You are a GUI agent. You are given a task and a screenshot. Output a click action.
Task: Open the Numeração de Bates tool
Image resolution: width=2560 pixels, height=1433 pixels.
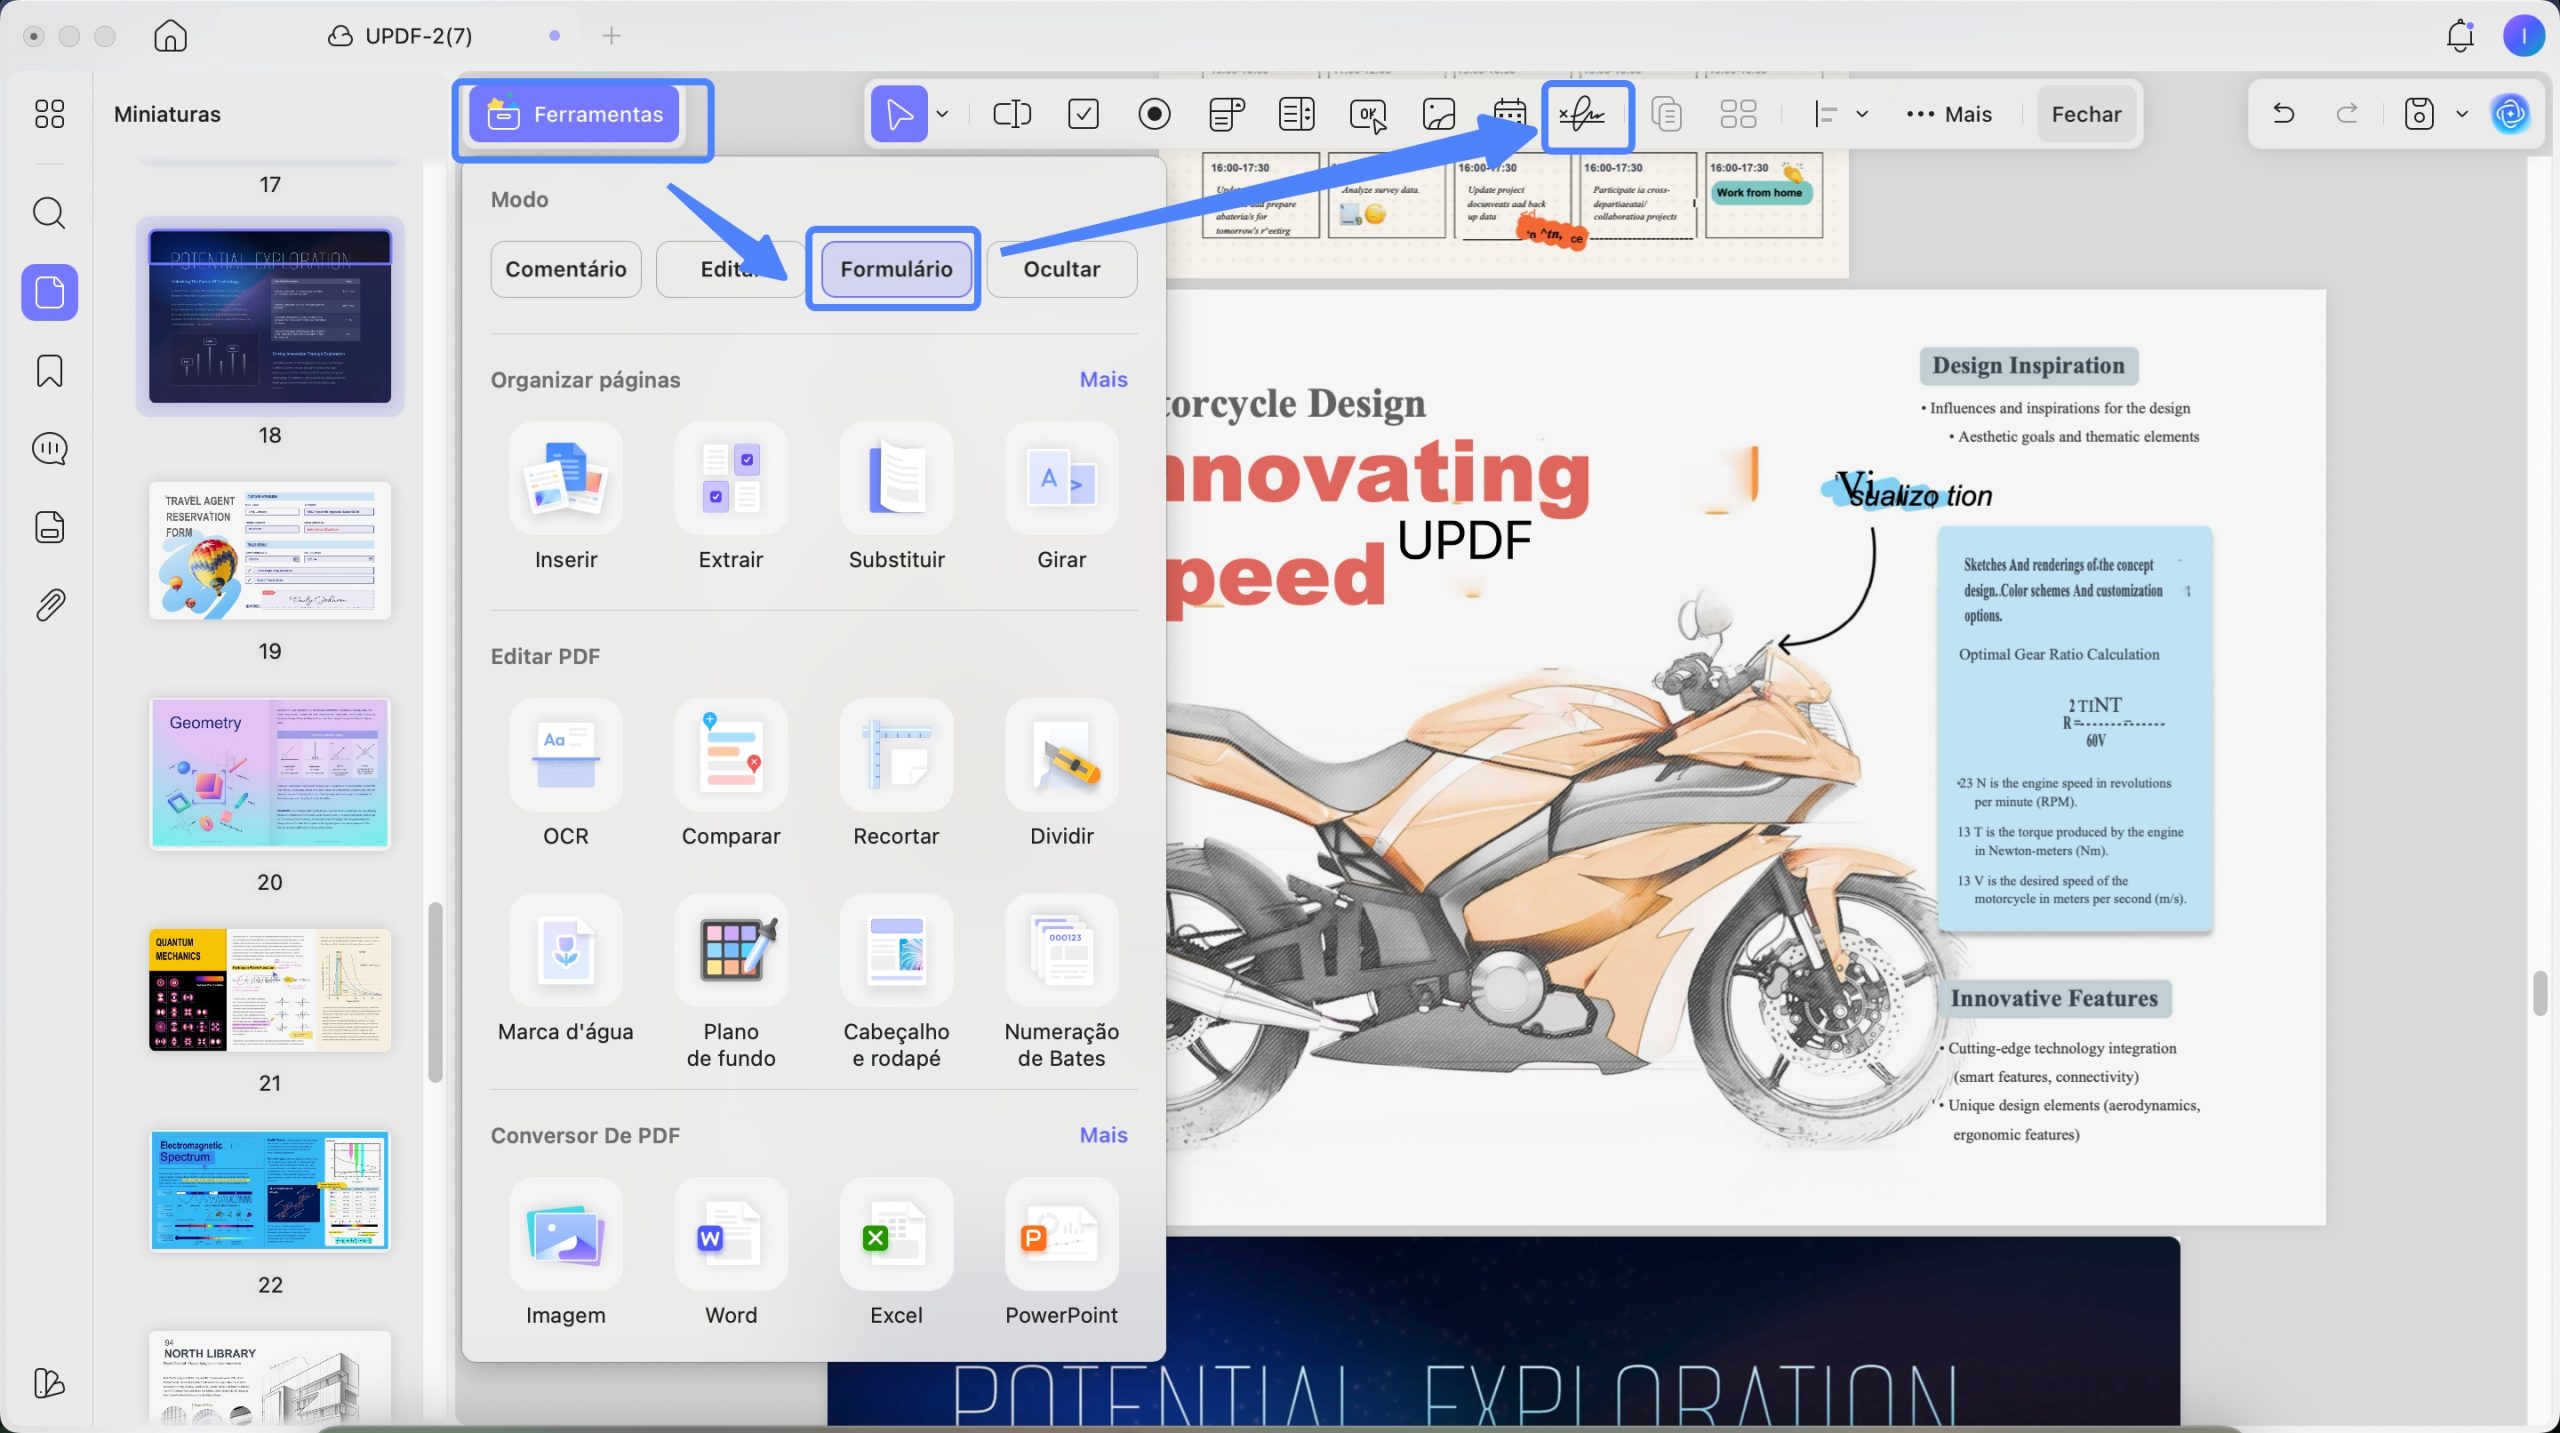1061,982
